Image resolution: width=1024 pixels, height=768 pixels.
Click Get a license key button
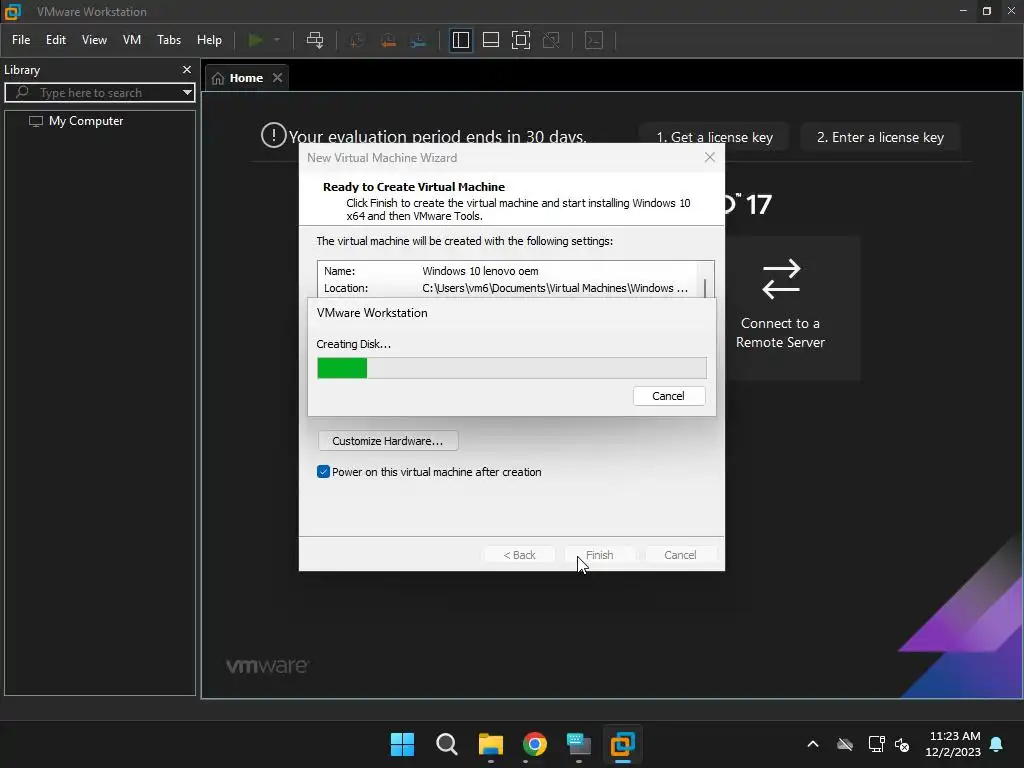click(714, 137)
